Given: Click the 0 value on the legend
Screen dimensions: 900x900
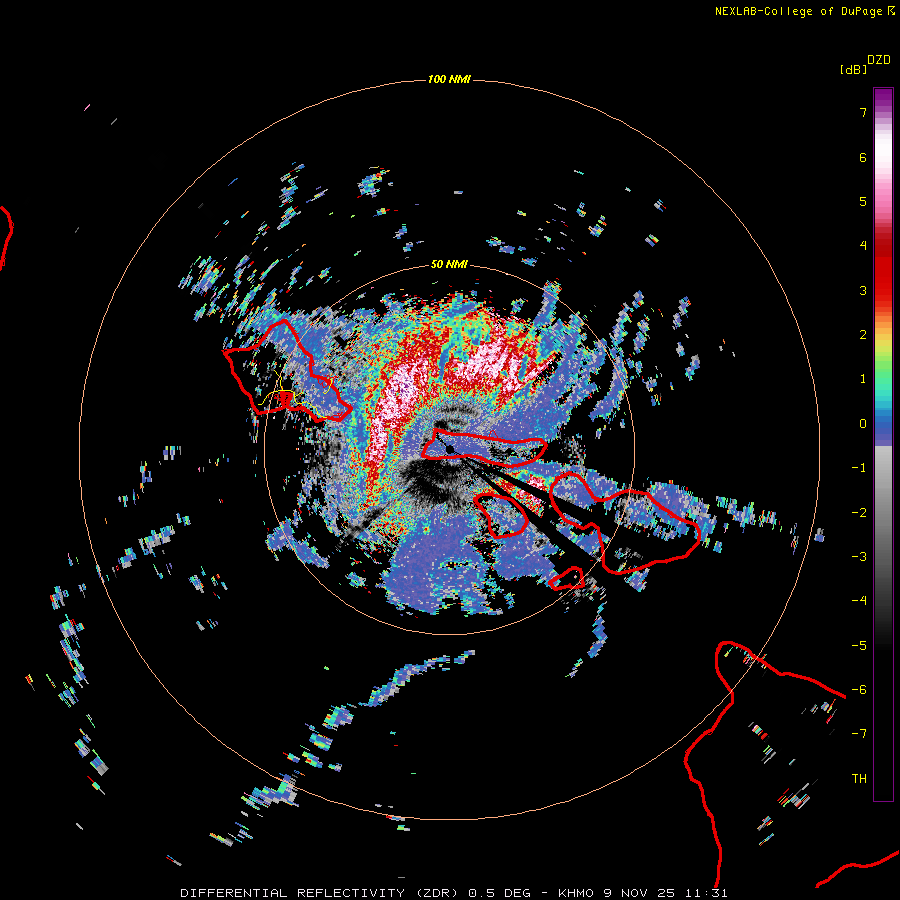Looking at the screenshot, I should click(x=863, y=424).
